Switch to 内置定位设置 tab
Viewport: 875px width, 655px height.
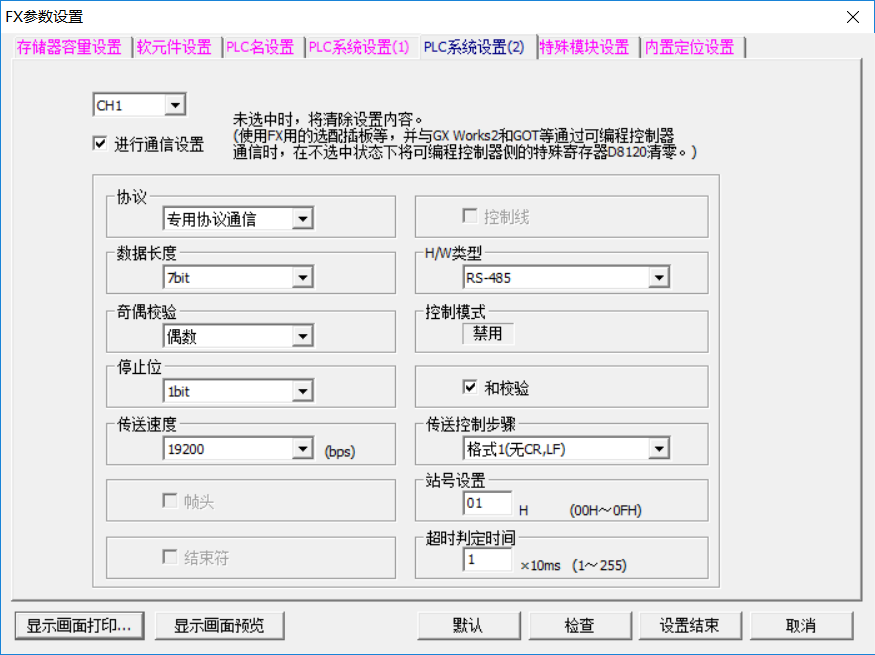[x=689, y=47]
